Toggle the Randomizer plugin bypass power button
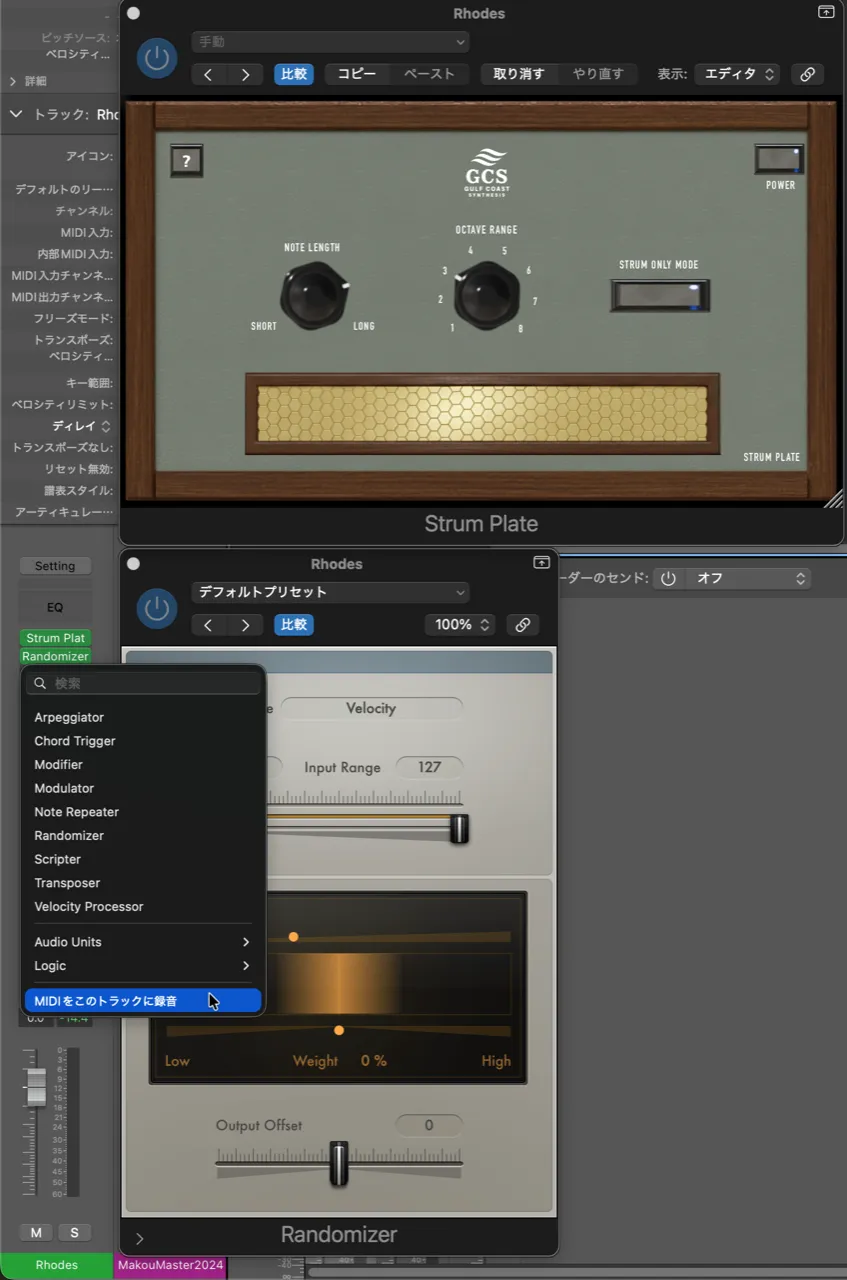The width and height of the screenshot is (847, 1280). click(x=156, y=609)
